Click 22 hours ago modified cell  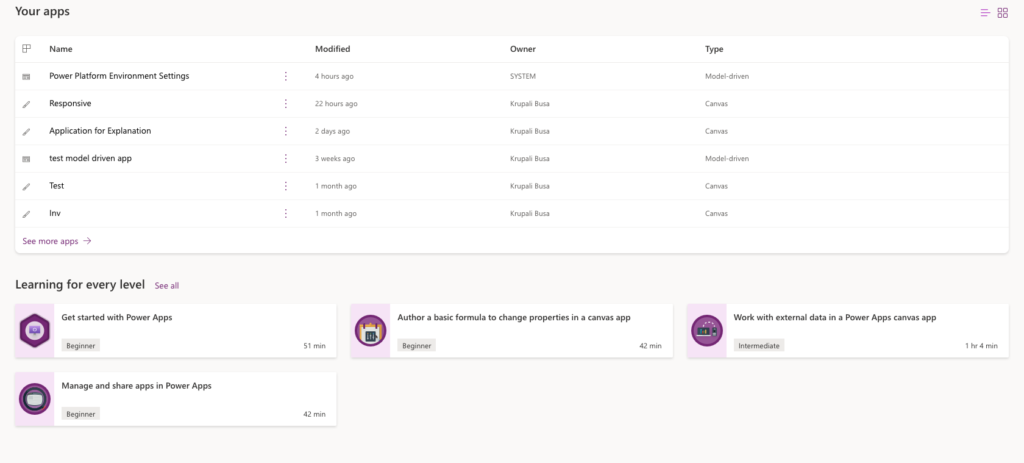[x=336, y=104]
